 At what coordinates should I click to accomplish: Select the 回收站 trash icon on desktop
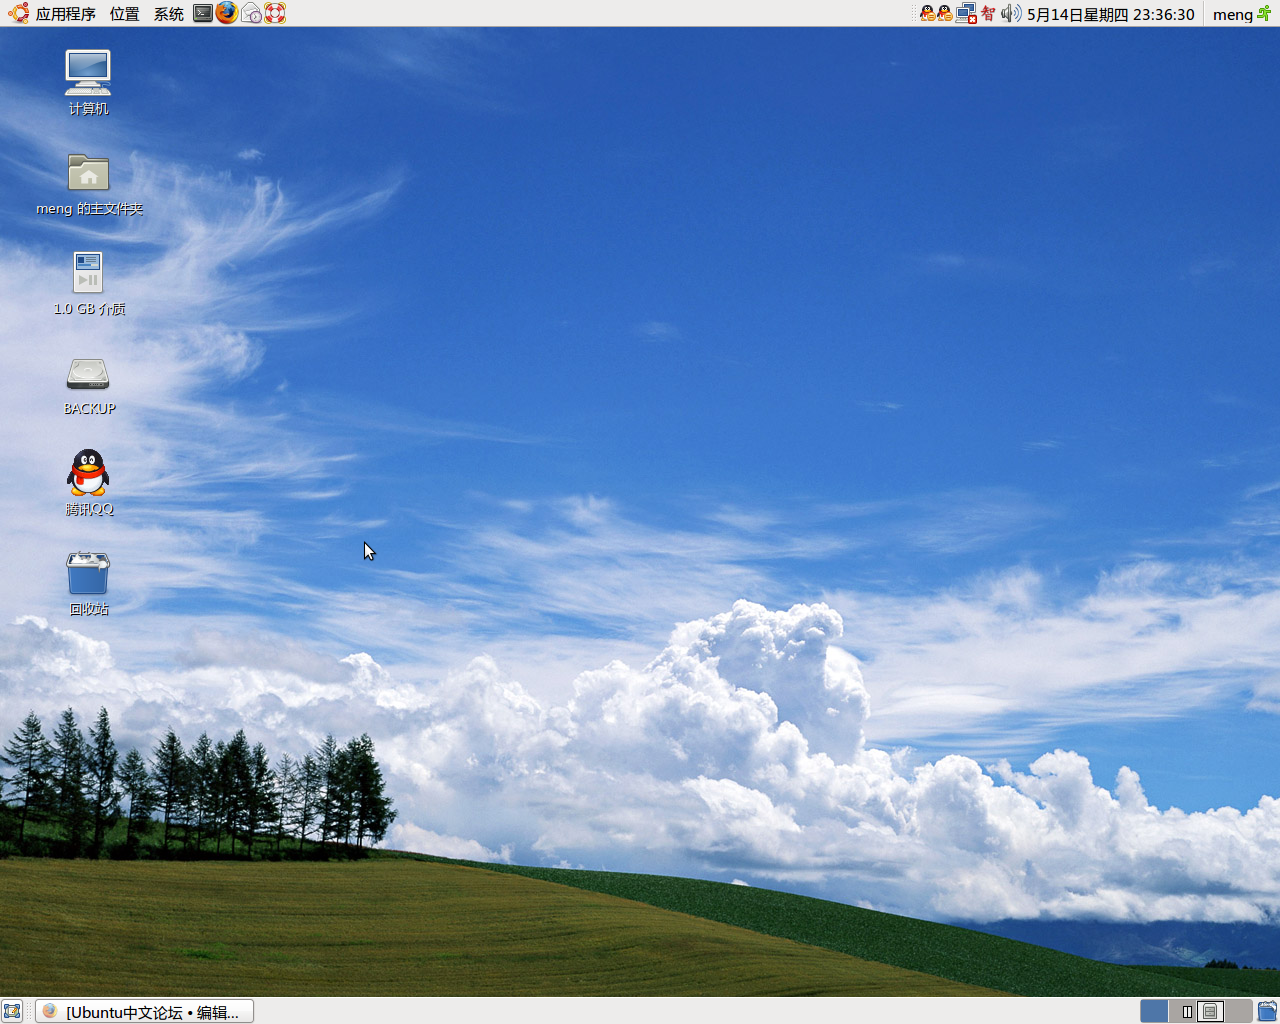(x=88, y=583)
